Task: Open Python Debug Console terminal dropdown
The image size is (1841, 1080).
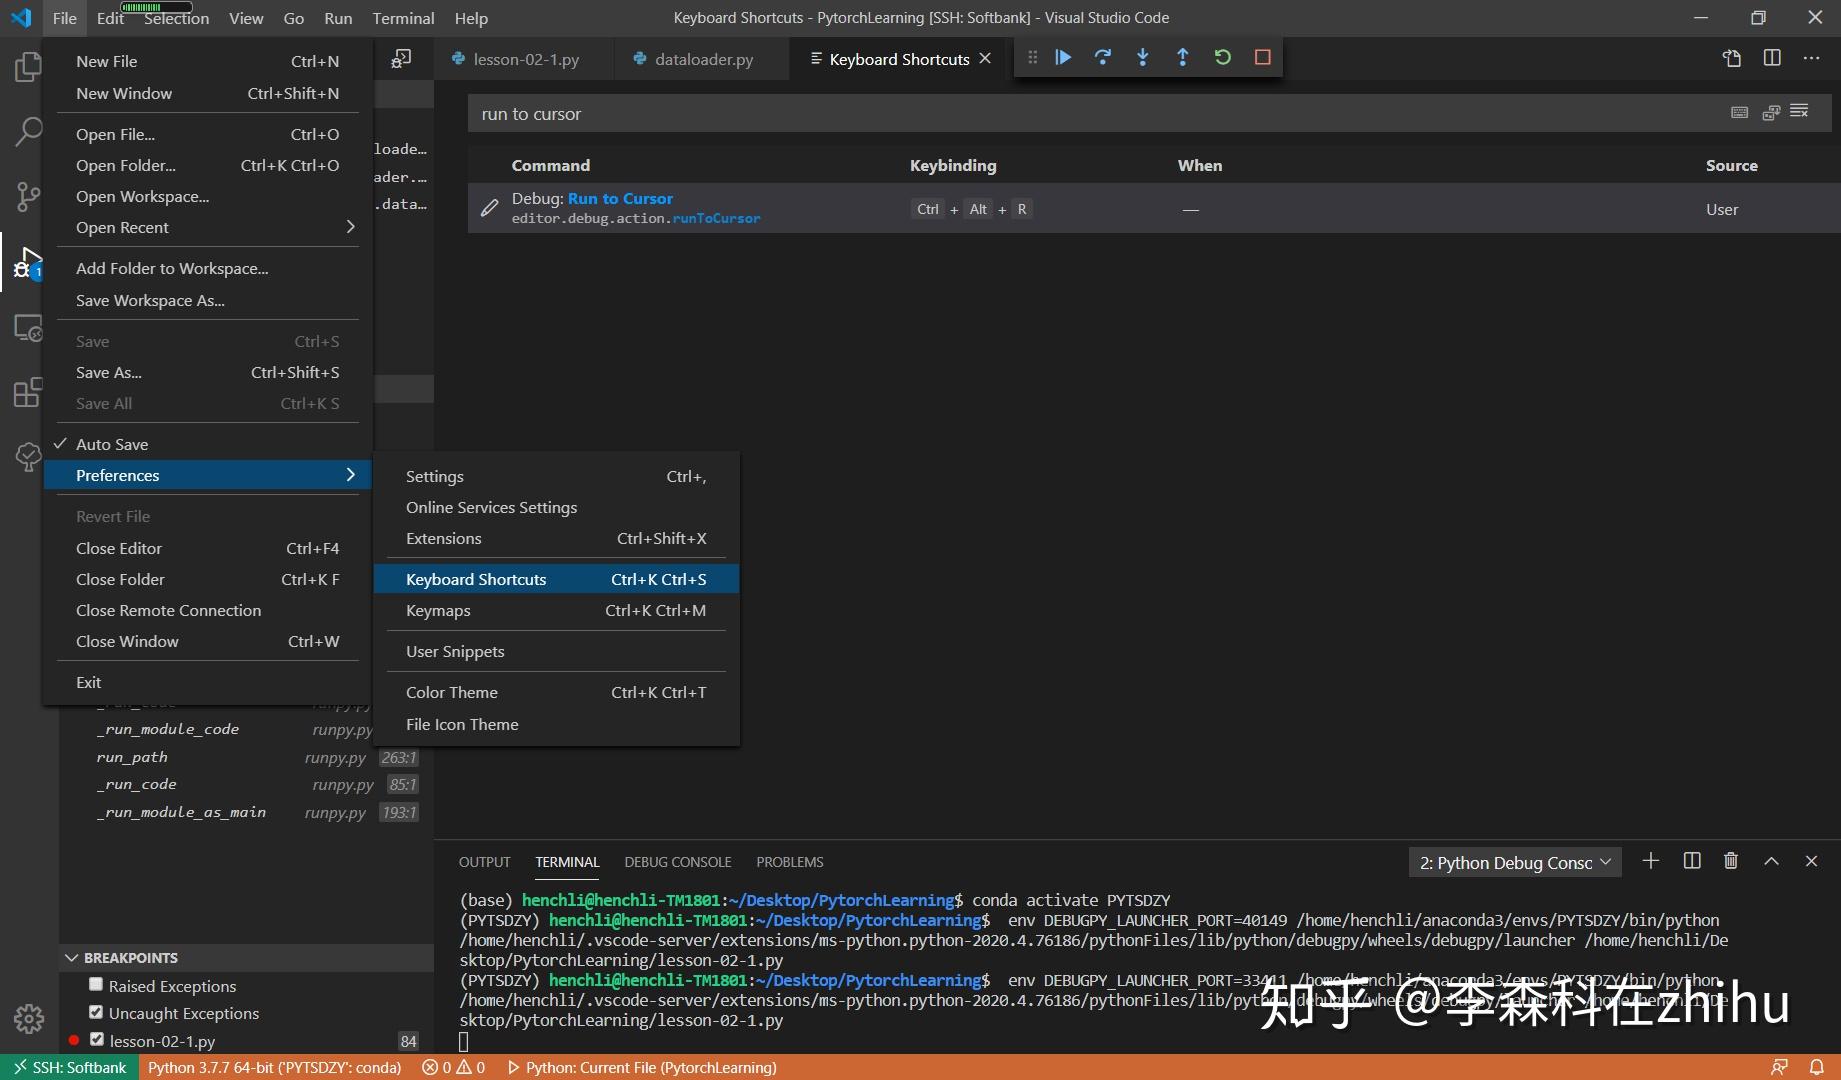Action: coord(1515,862)
